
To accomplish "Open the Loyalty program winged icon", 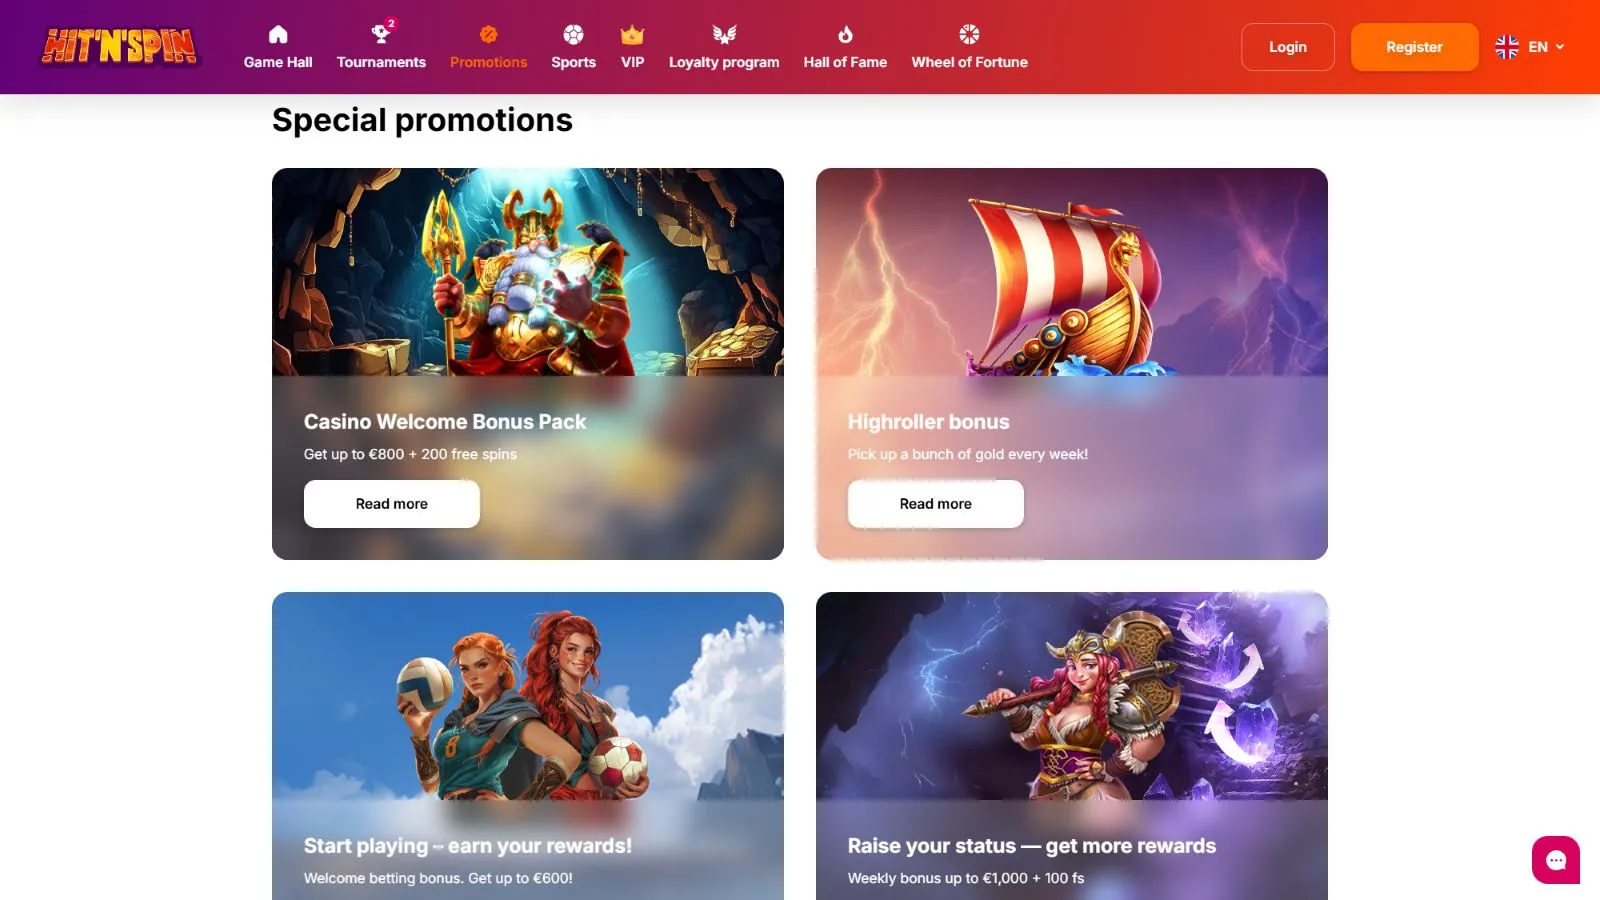I will pyautogui.click(x=724, y=35).
